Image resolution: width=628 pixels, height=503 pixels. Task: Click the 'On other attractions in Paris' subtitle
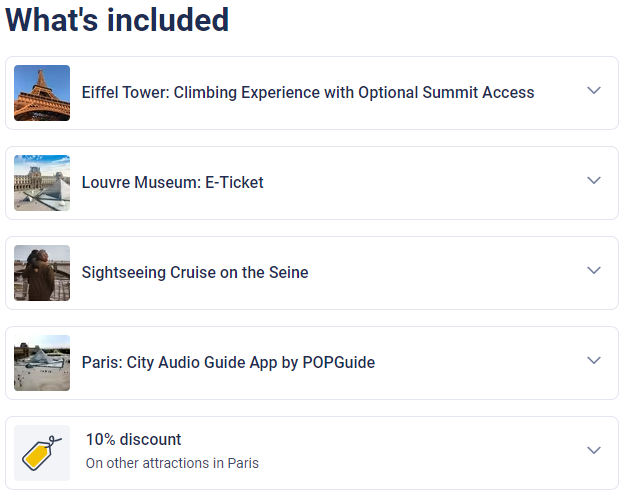(x=172, y=464)
